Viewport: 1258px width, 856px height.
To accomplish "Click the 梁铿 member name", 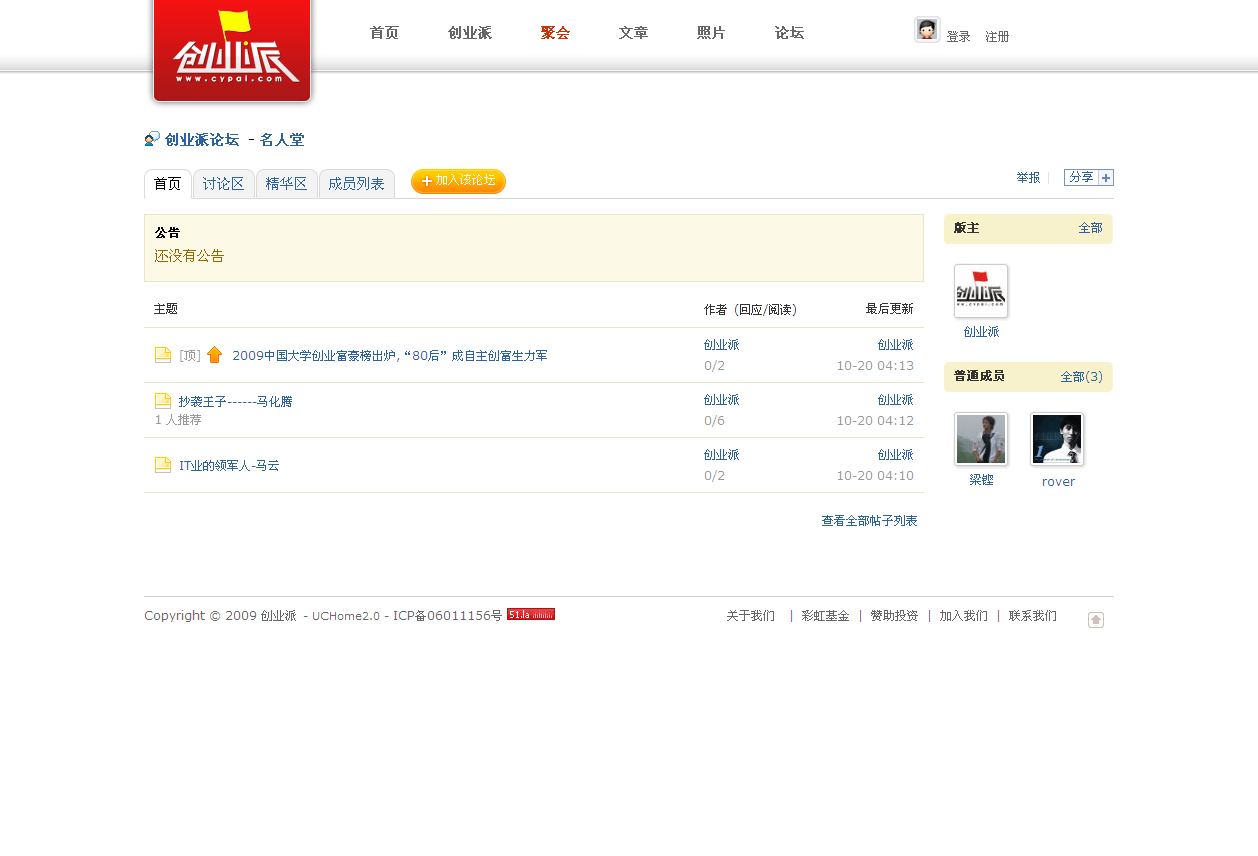I will click(x=981, y=480).
